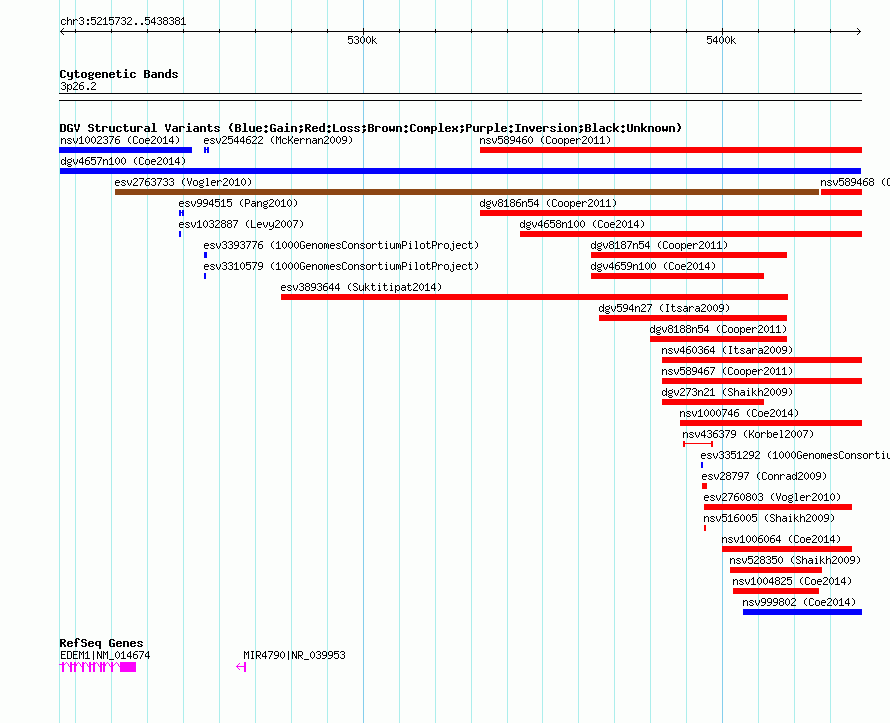This screenshot has height=723, width=890.
Task: Click esv3893644 (Suktitipat2014) label
Action: (x=361, y=287)
